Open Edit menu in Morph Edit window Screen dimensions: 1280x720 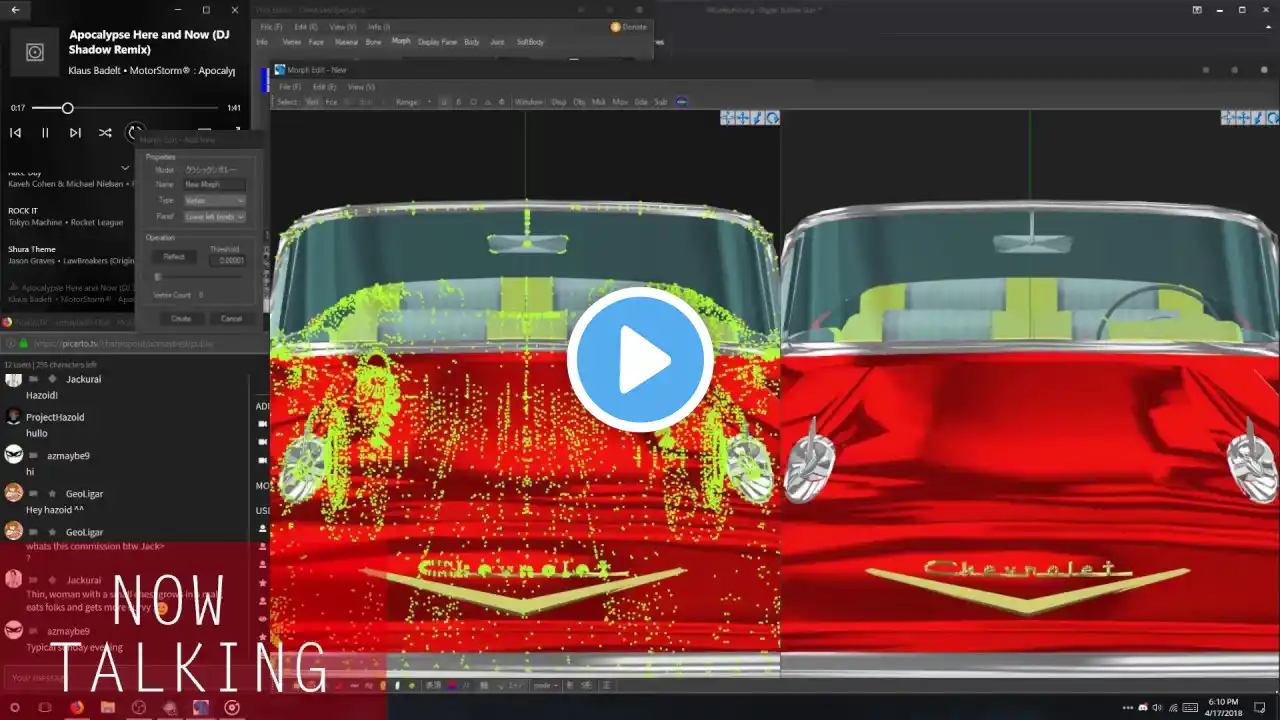coord(325,87)
